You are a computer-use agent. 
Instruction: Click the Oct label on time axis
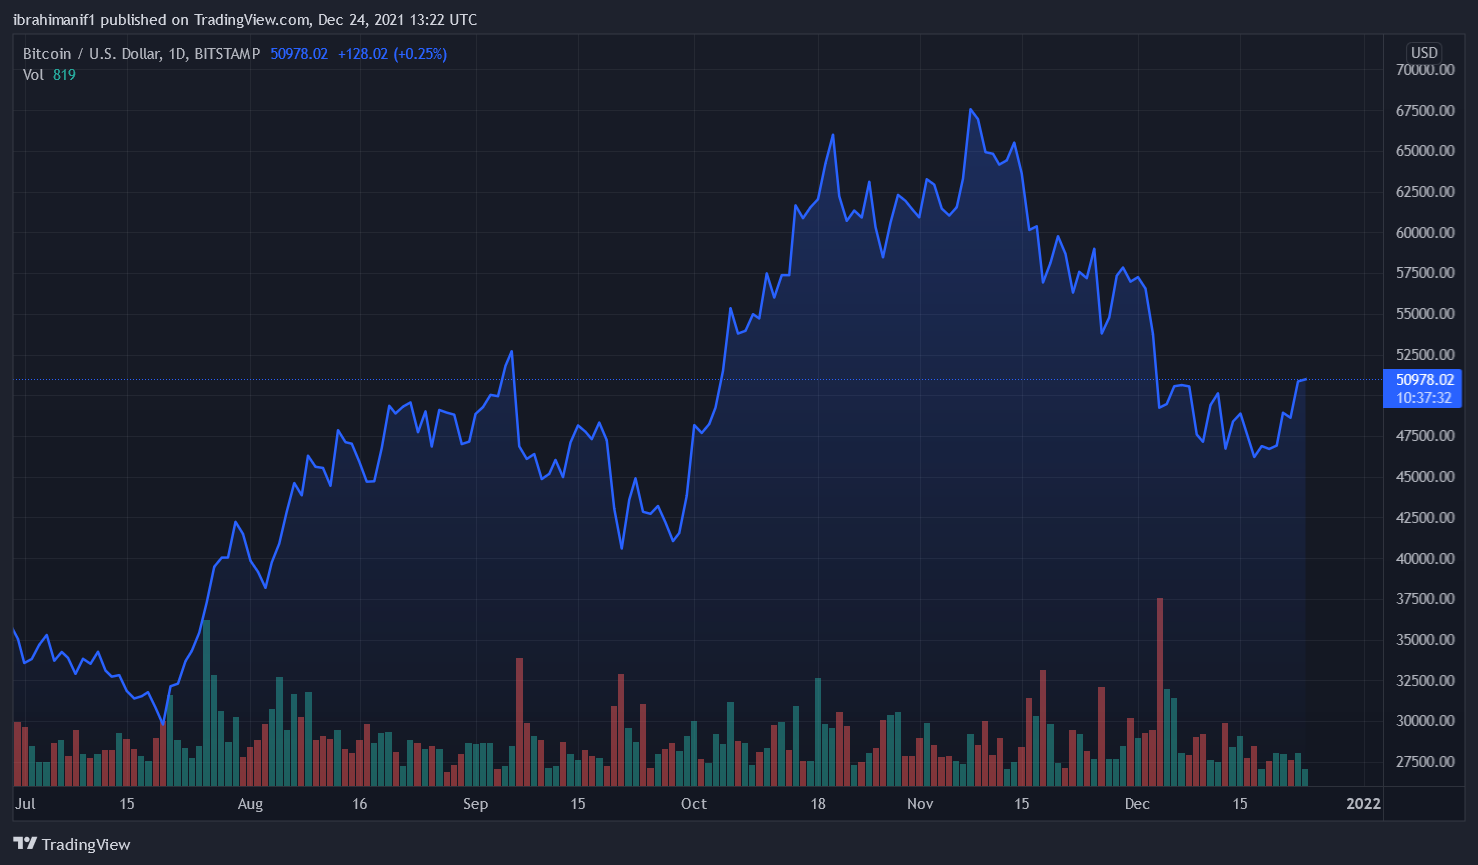(693, 804)
